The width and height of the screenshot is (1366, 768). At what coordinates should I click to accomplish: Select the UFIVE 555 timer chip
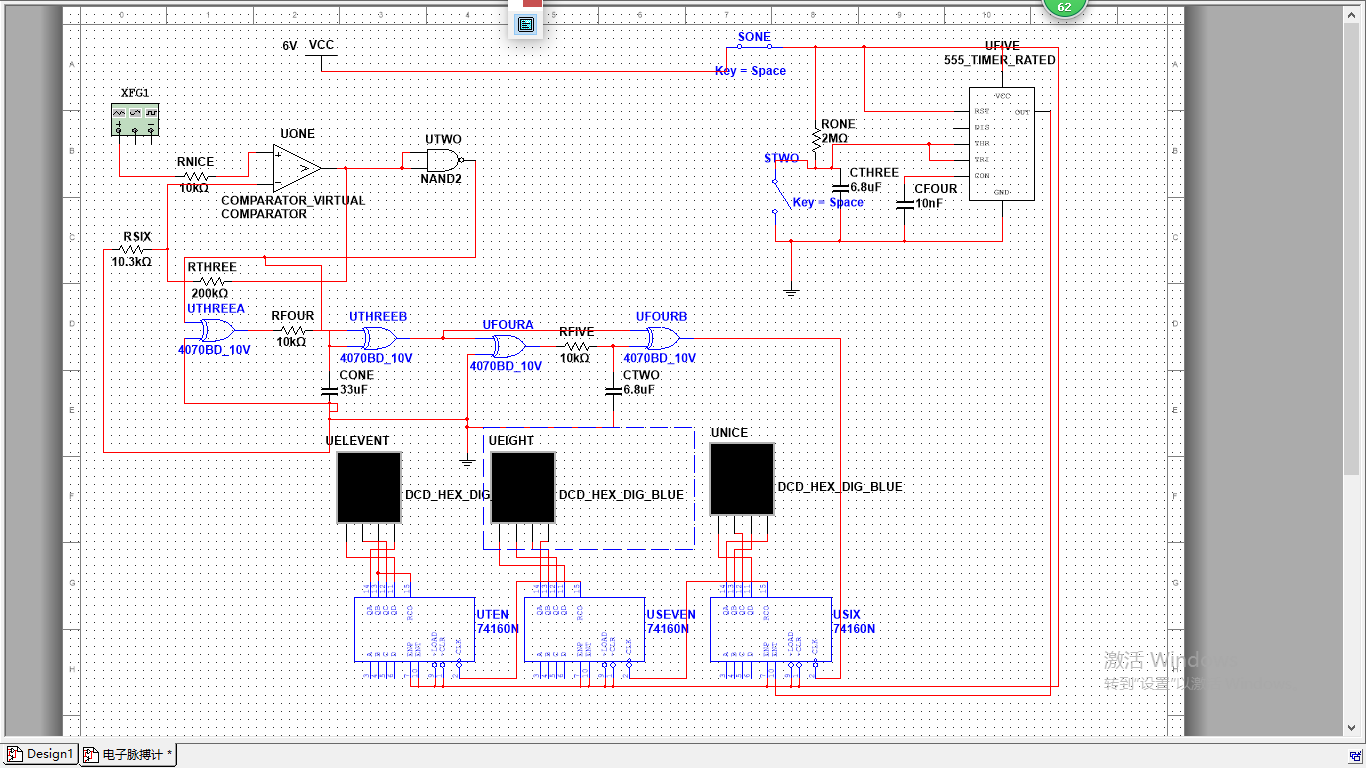(1001, 144)
